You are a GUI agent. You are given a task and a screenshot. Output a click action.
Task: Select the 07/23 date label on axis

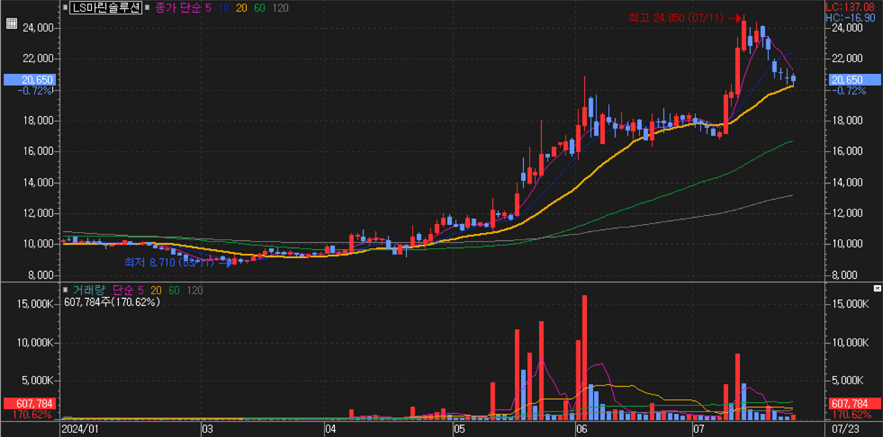pyautogui.click(x=845, y=428)
